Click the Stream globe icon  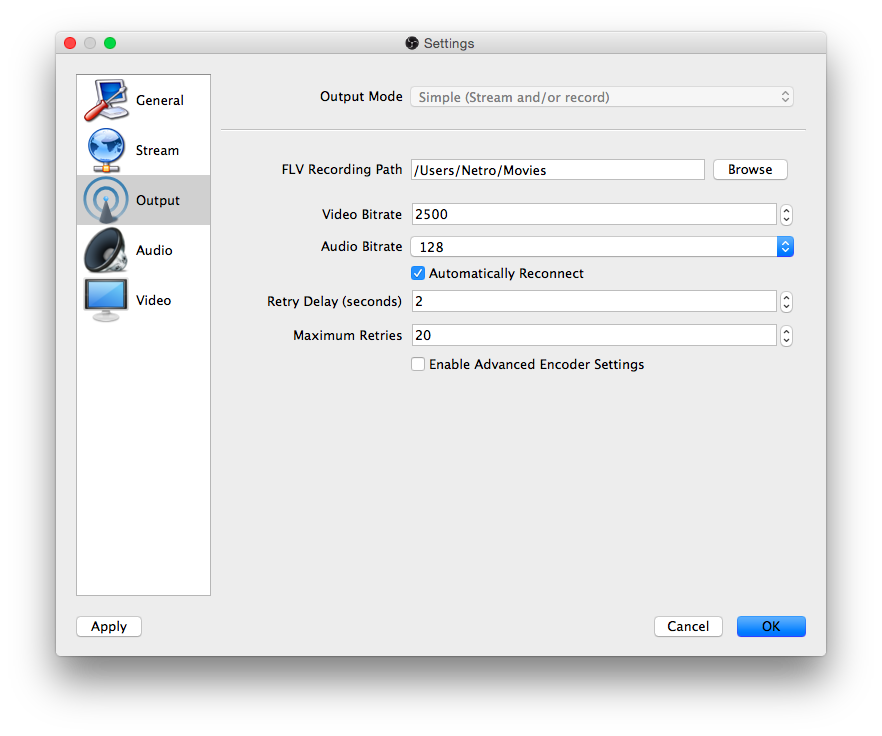point(106,150)
